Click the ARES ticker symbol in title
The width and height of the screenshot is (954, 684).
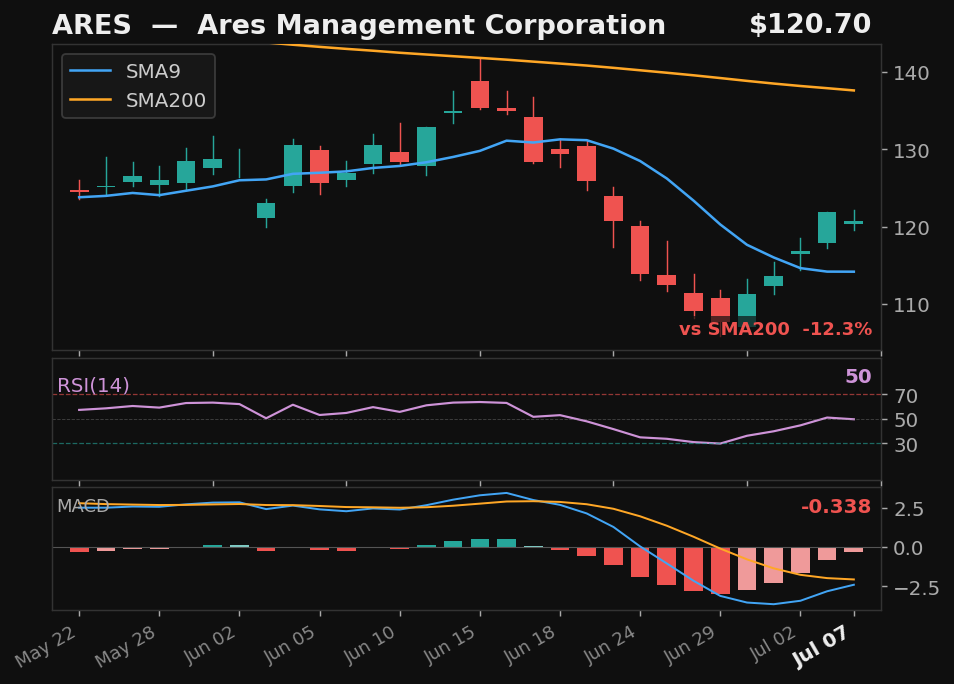pos(91,25)
